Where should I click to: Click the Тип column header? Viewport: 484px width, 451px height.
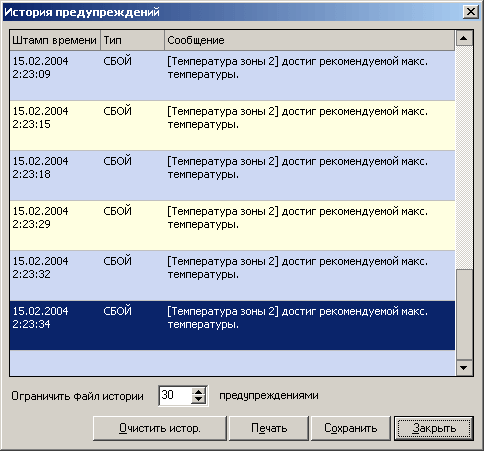[132, 40]
